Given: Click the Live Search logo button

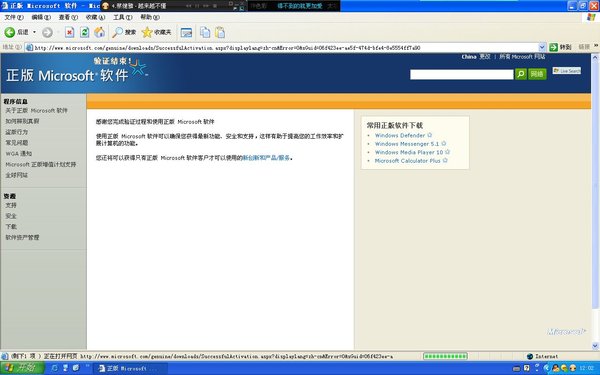Looking at the screenshot, I should [x=567, y=71].
